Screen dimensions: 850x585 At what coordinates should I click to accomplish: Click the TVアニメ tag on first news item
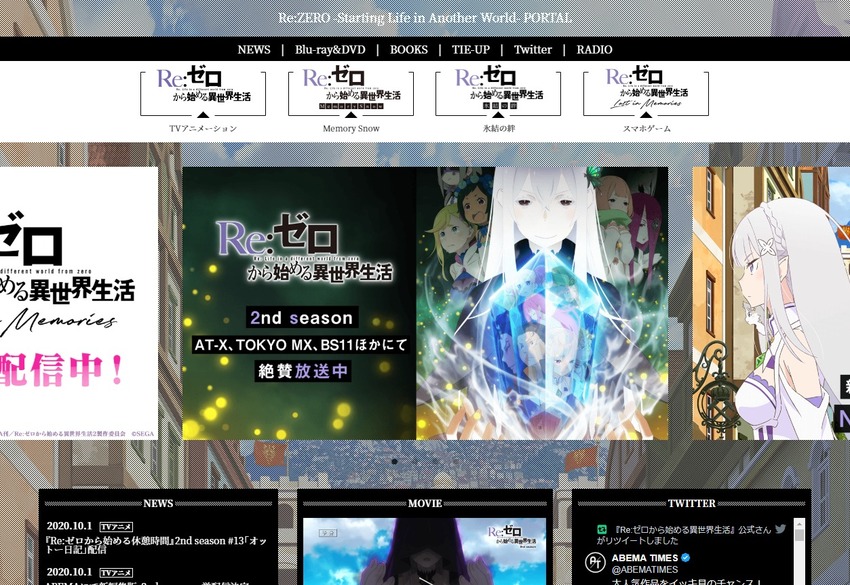(117, 527)
